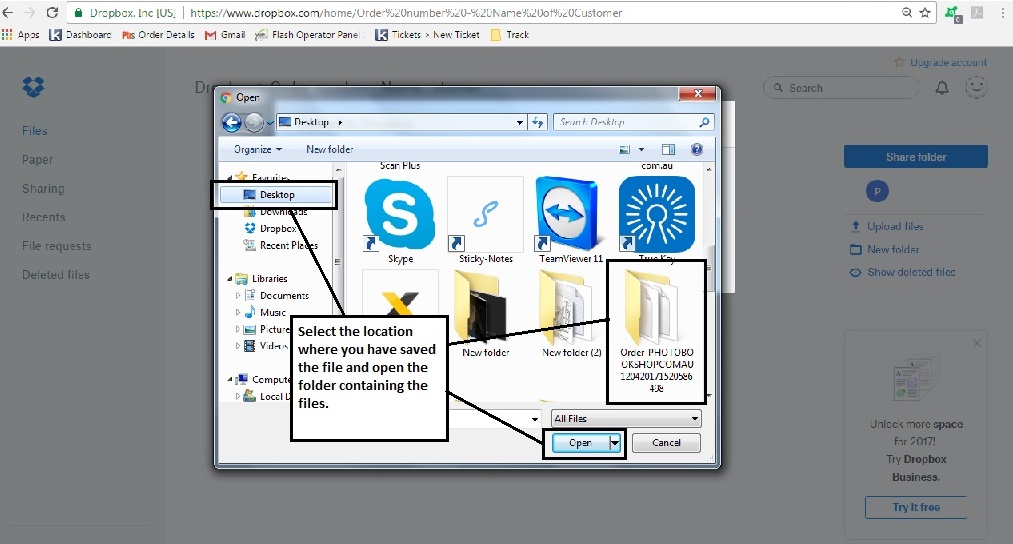
Task: Select the Order PHOTOBOOKSHOPCOMAU folder
Action: [656, 332]
